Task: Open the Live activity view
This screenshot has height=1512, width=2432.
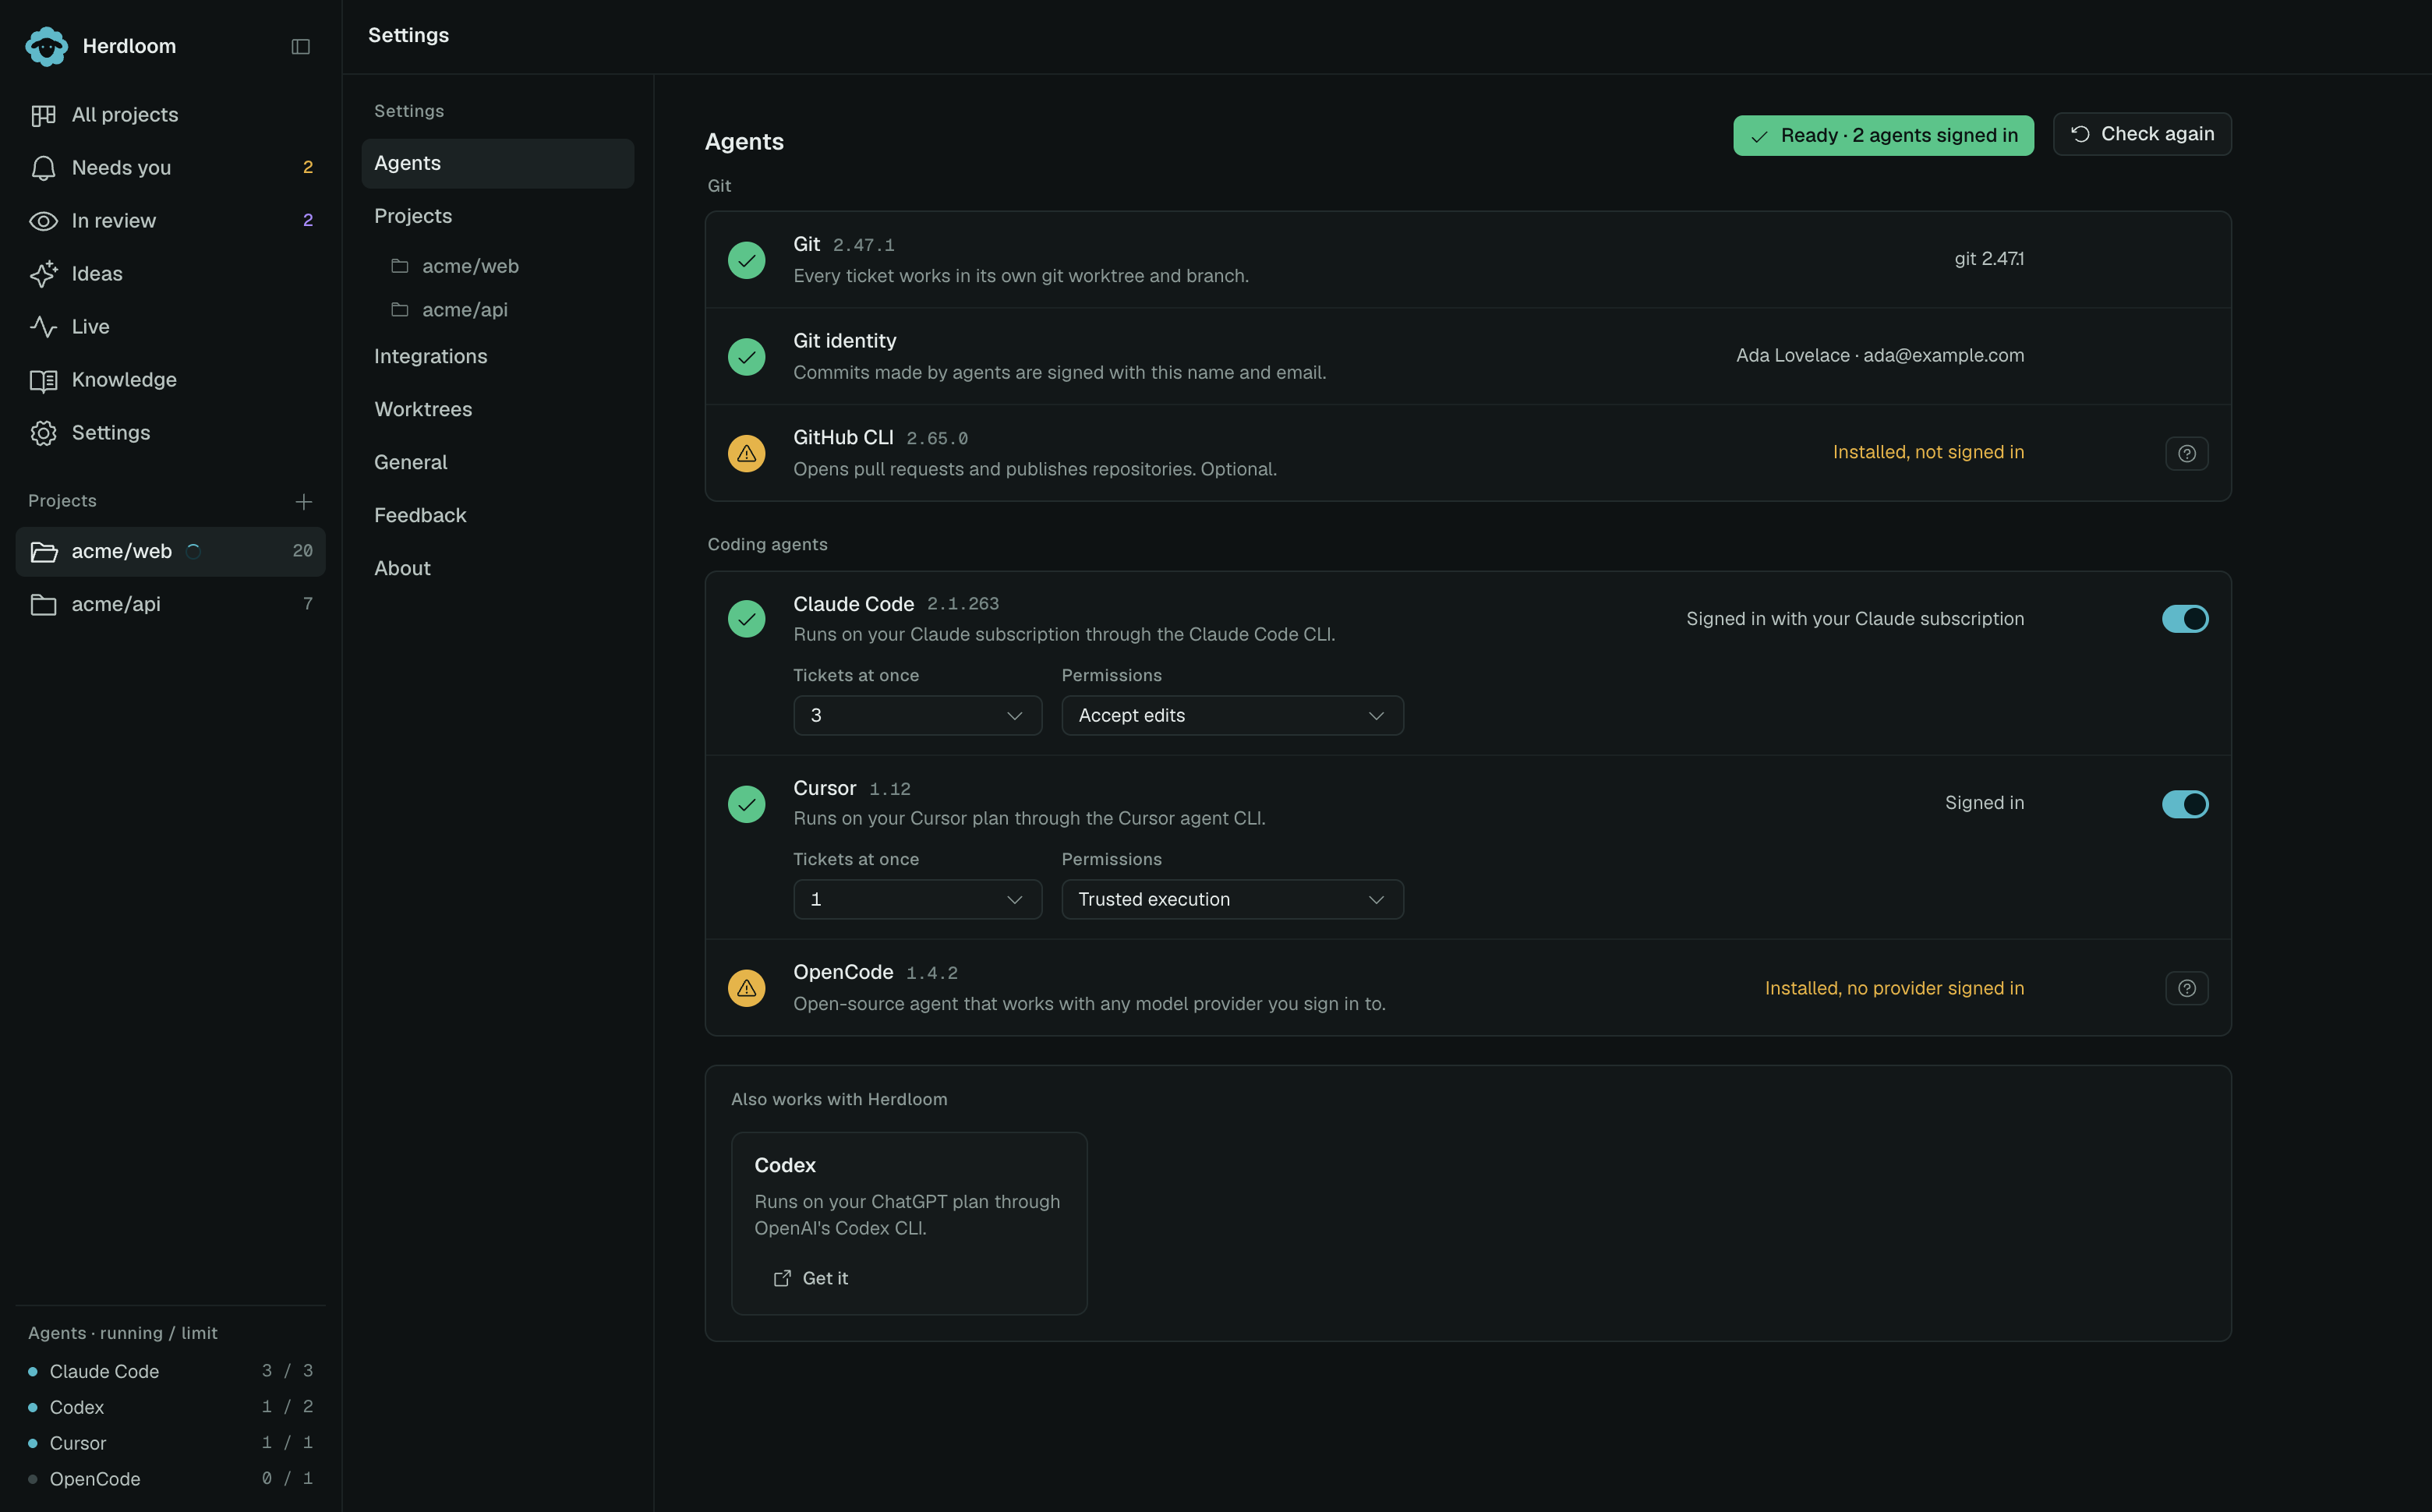Action: click(170, 327)
